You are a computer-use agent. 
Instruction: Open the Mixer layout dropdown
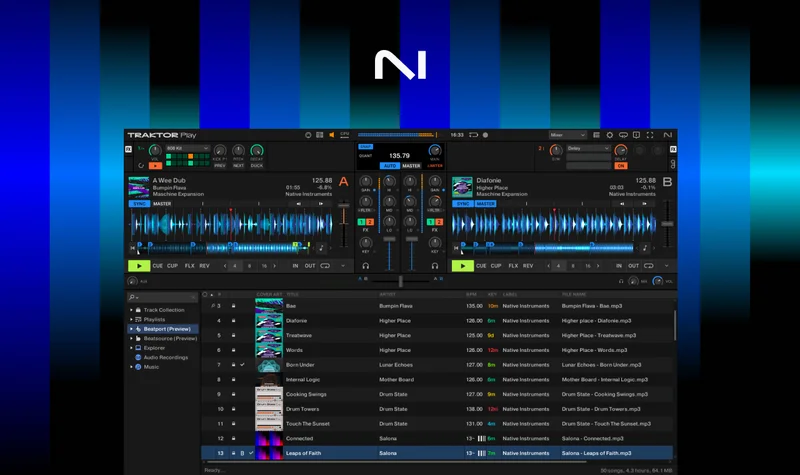coord(567,135)
